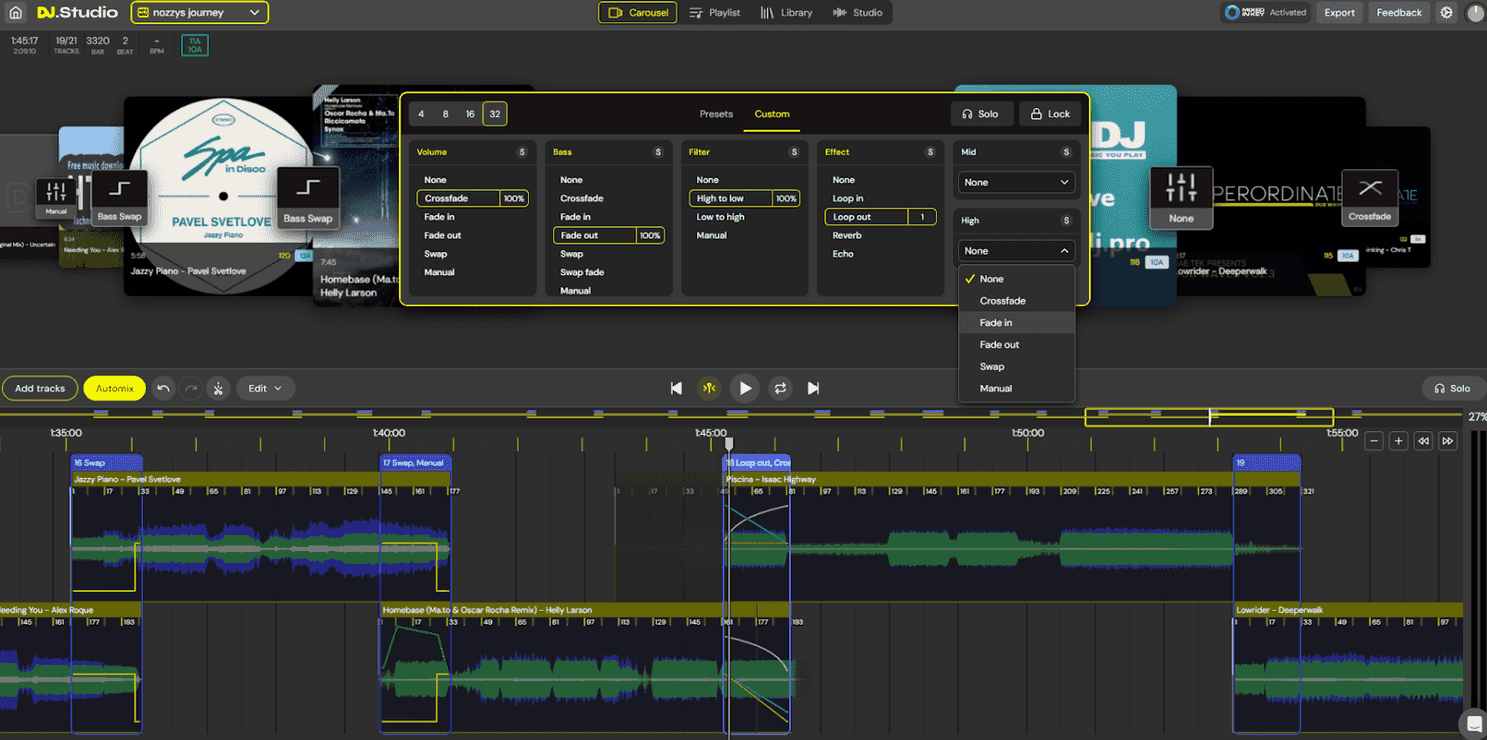The height and width of the screenshot is (740, 1487).
Task: Click the home icon in top bar
Action: pos(15,13)
